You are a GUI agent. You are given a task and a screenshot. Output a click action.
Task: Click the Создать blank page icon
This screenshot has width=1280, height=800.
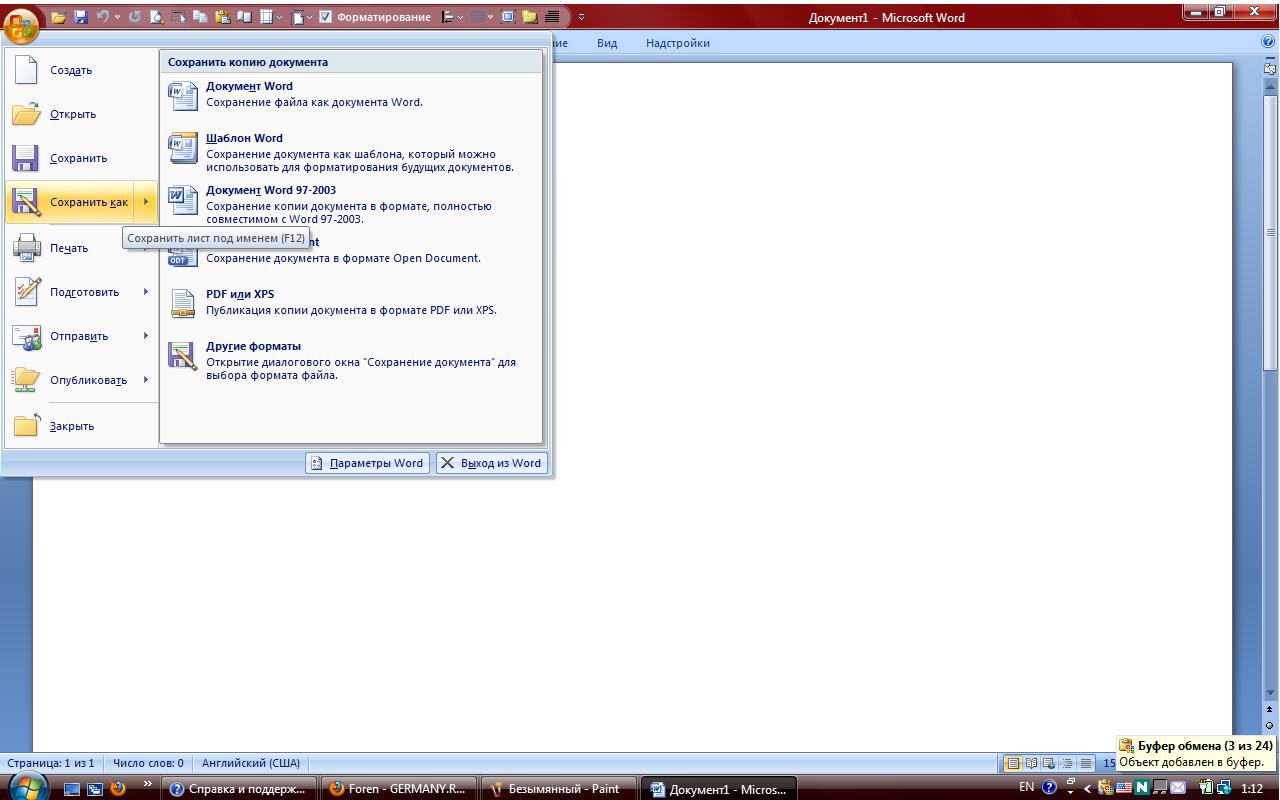pyautogui.click(x=26, y=70)
